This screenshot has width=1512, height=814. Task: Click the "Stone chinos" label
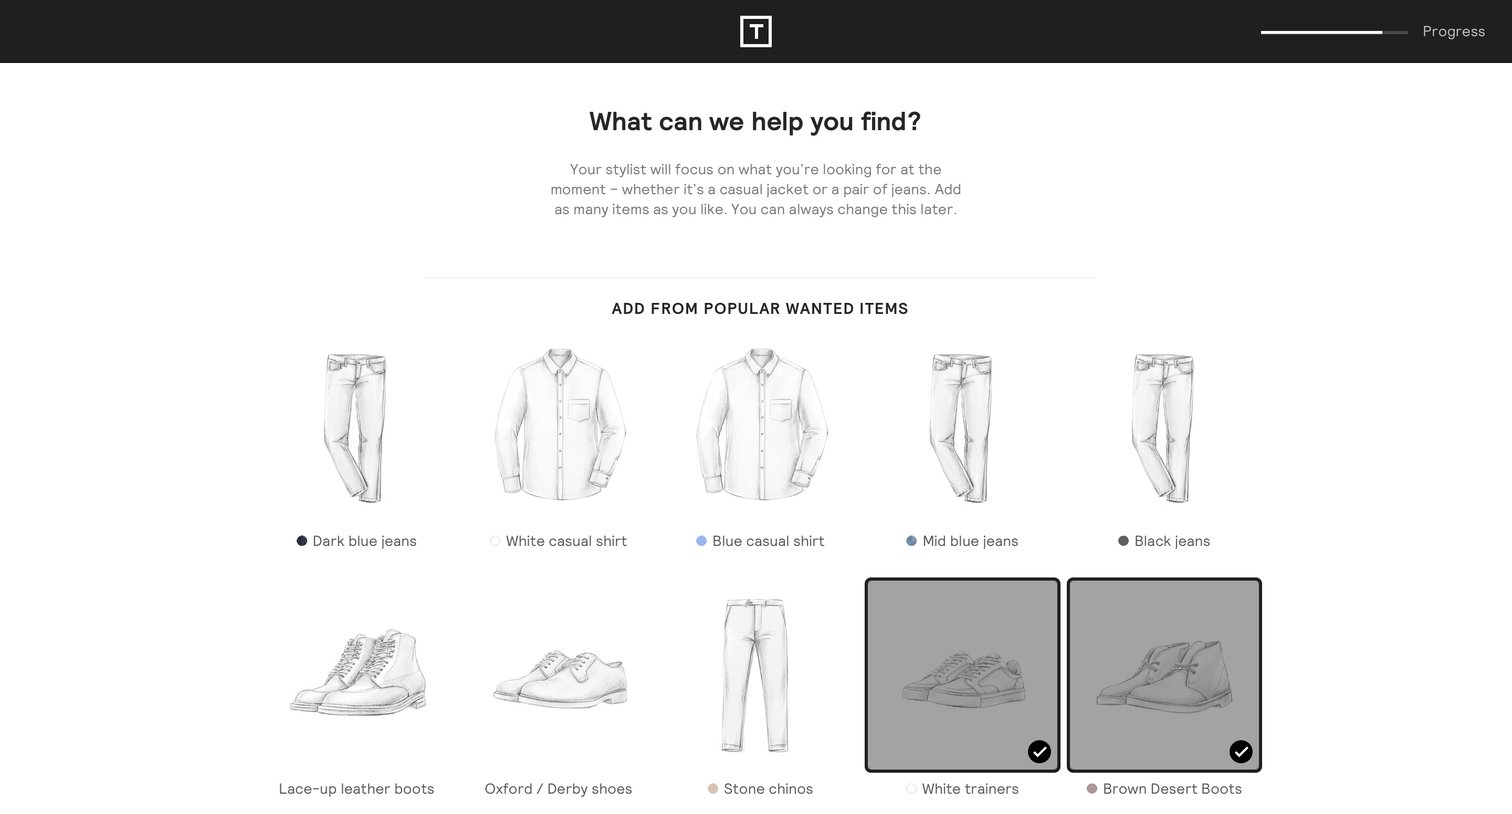(768, 789)
